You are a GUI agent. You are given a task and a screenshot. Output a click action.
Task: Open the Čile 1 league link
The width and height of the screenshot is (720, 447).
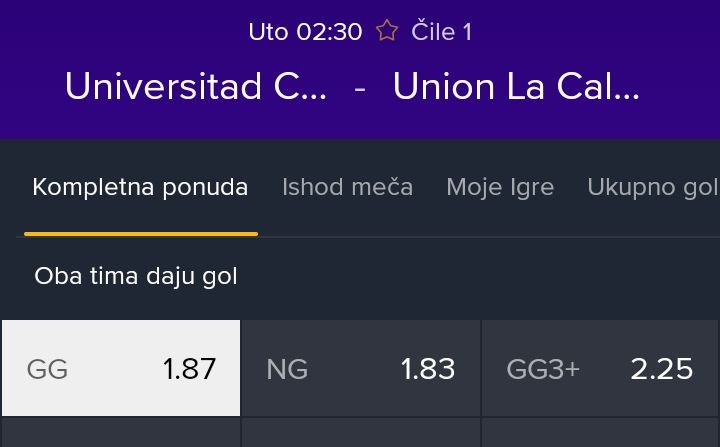tap(441, 32)
